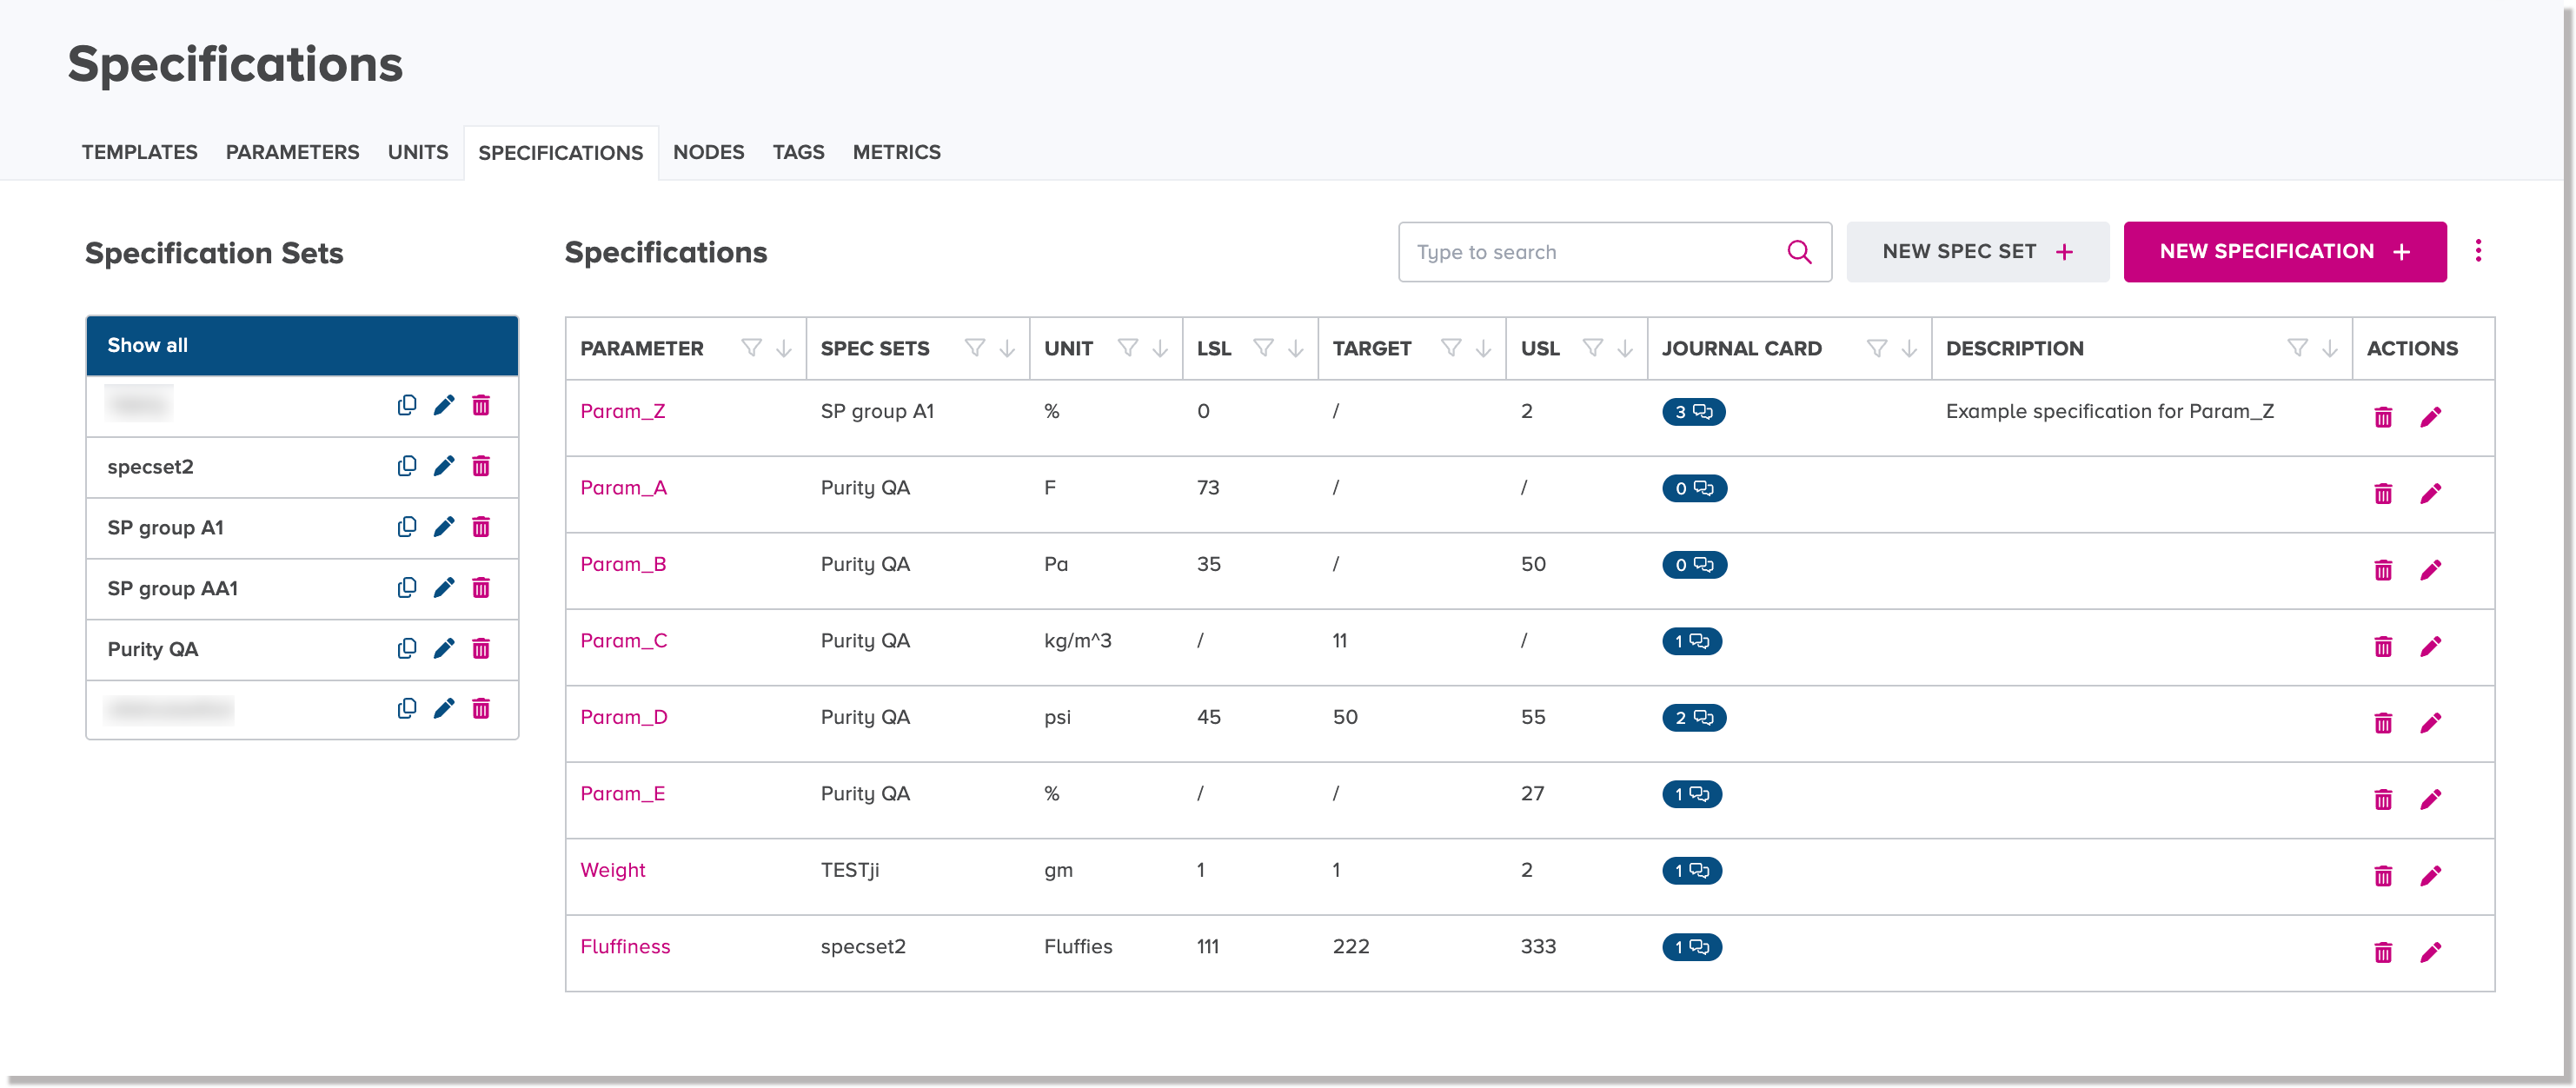Delete the Param_Z specification row
Image resolution: width=2576 pixels, height=1088 pixels.
pyautogui.click(x=2383, y=417)
